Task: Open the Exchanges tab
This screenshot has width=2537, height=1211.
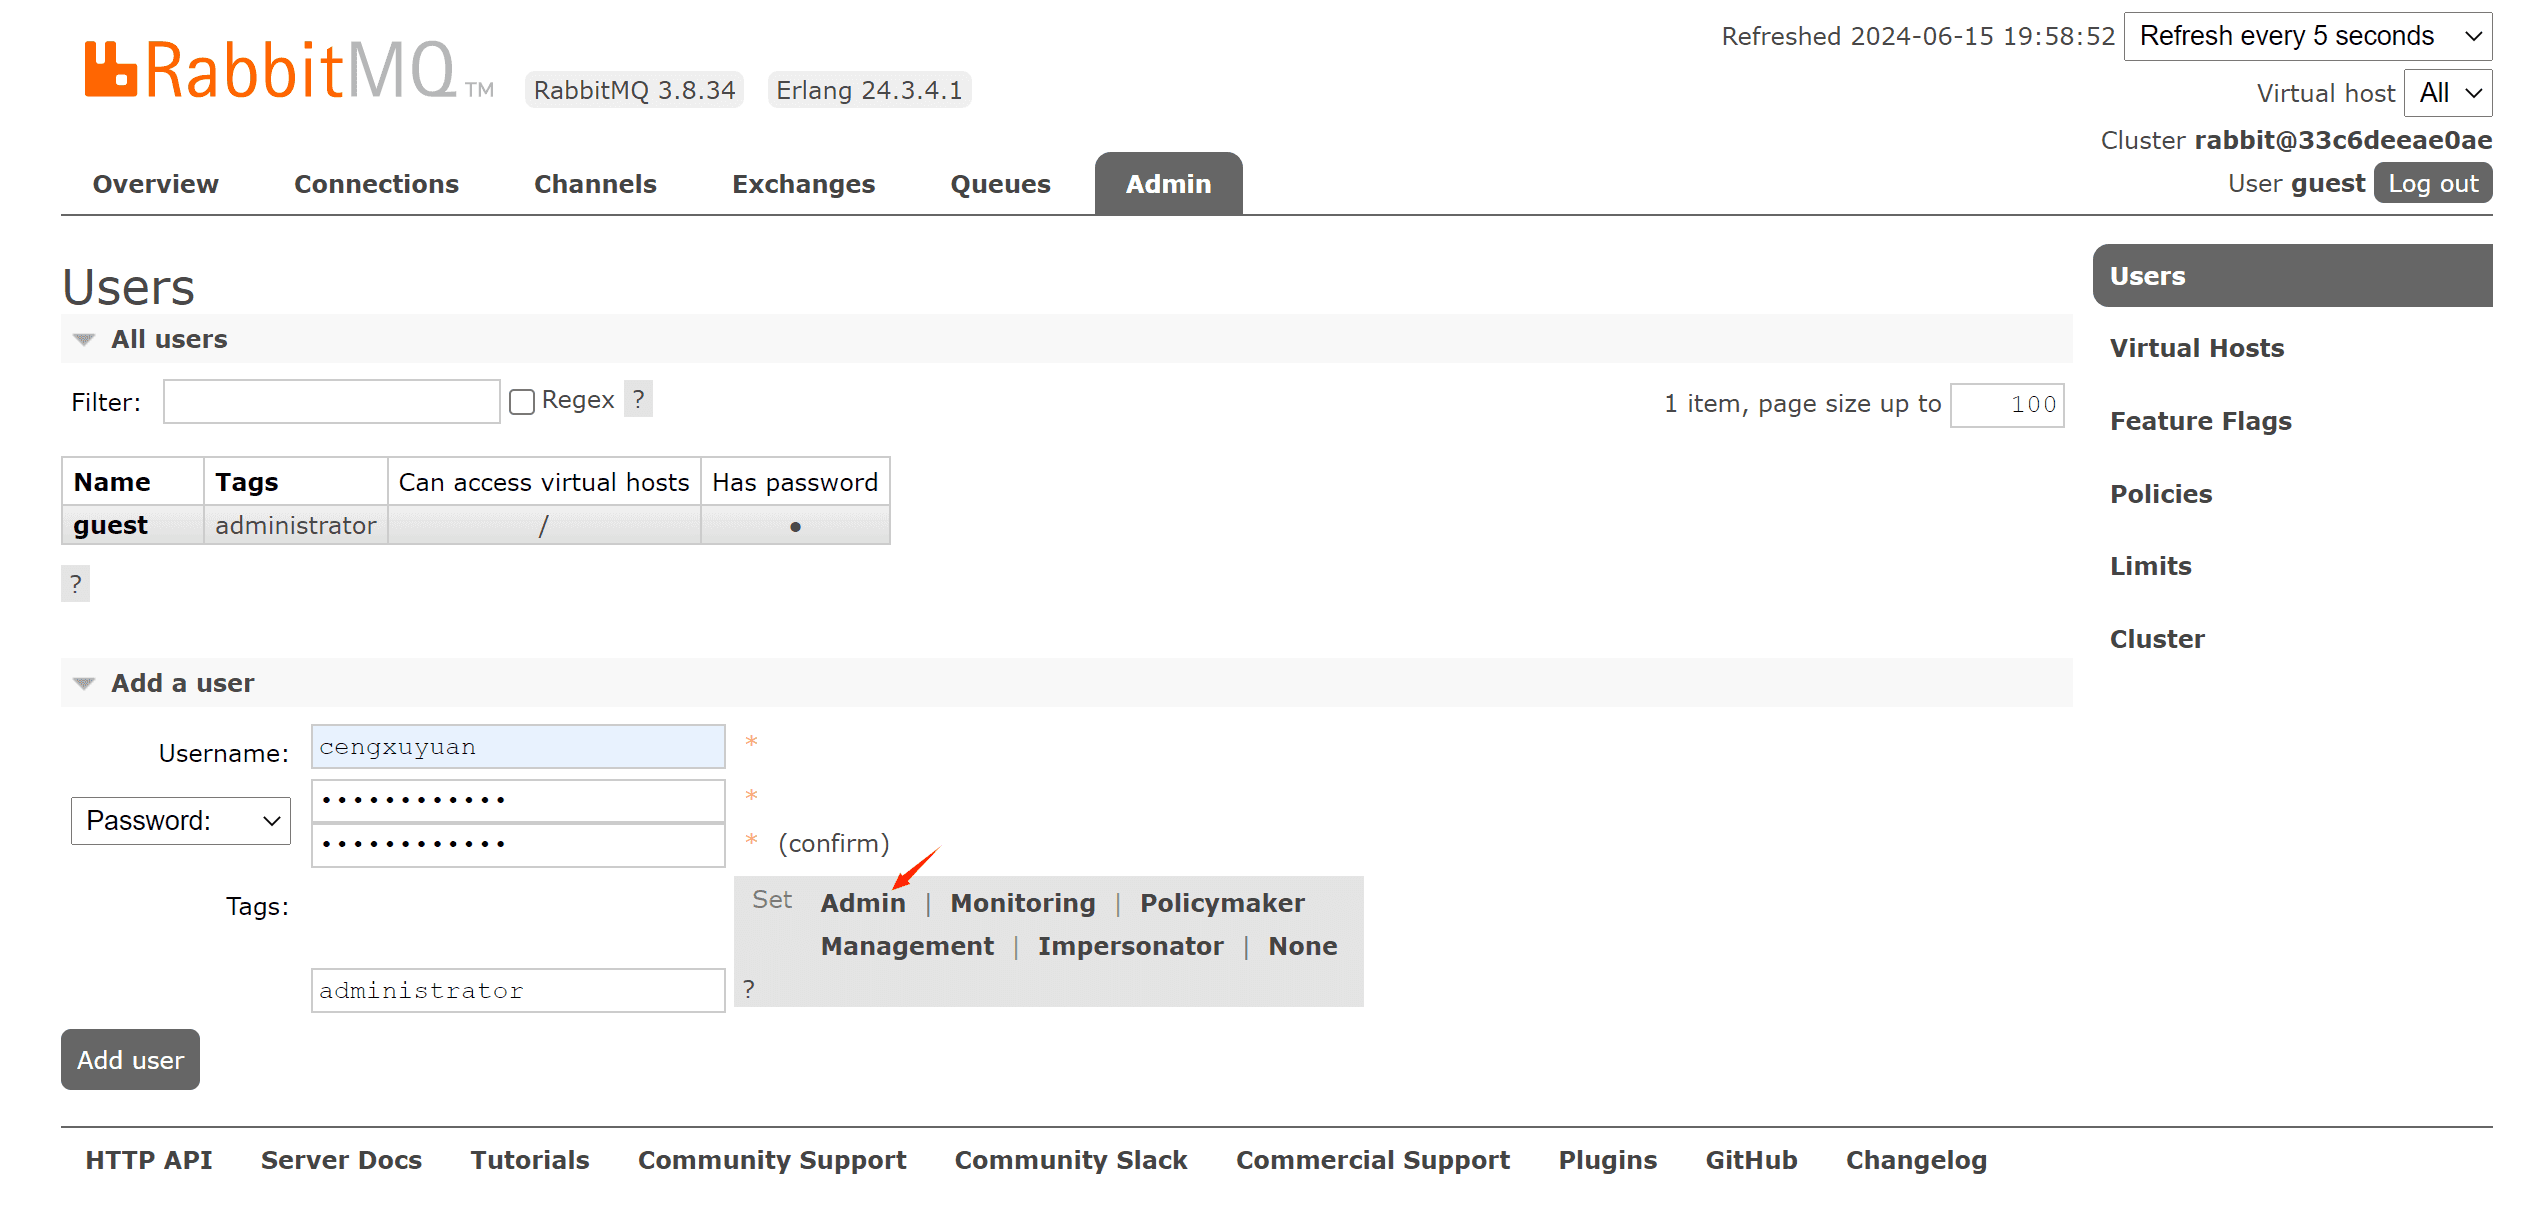Action: tap(803, 184)
